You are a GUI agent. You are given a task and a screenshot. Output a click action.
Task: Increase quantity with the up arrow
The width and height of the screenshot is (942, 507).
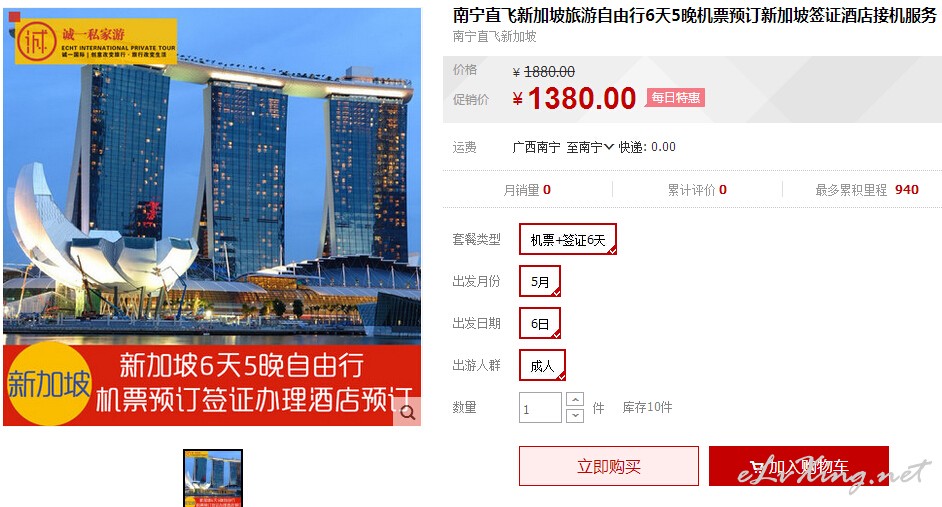[575, 399]
